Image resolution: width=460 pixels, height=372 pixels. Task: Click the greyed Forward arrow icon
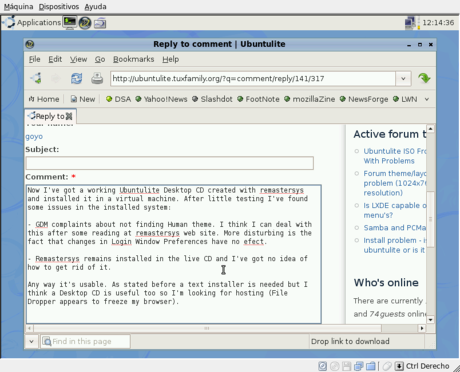(56, 78)
